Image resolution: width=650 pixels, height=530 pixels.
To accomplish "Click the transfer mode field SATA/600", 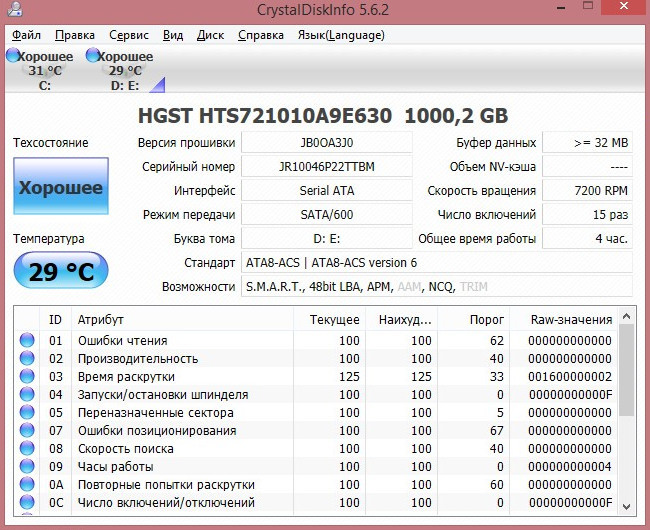I will [327, 215].
